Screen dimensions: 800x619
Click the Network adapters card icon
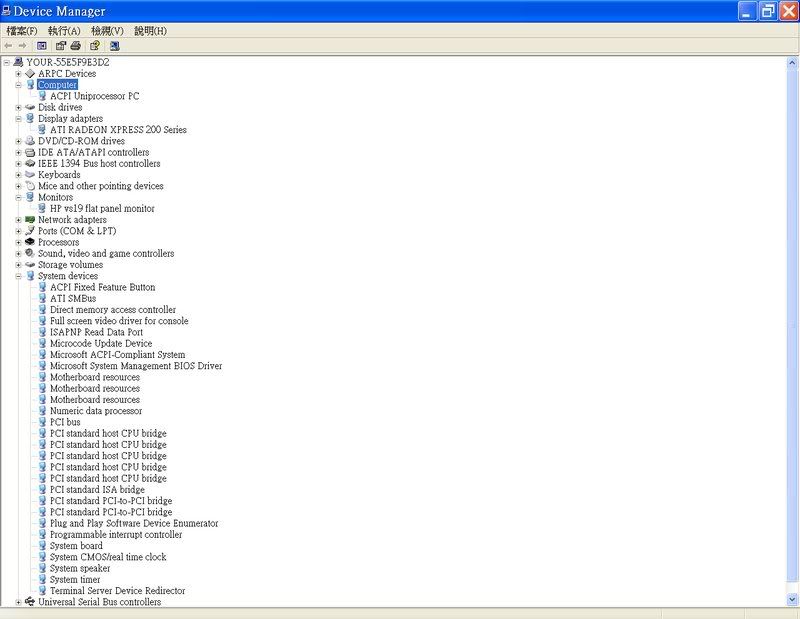click(x=30, y=219)
